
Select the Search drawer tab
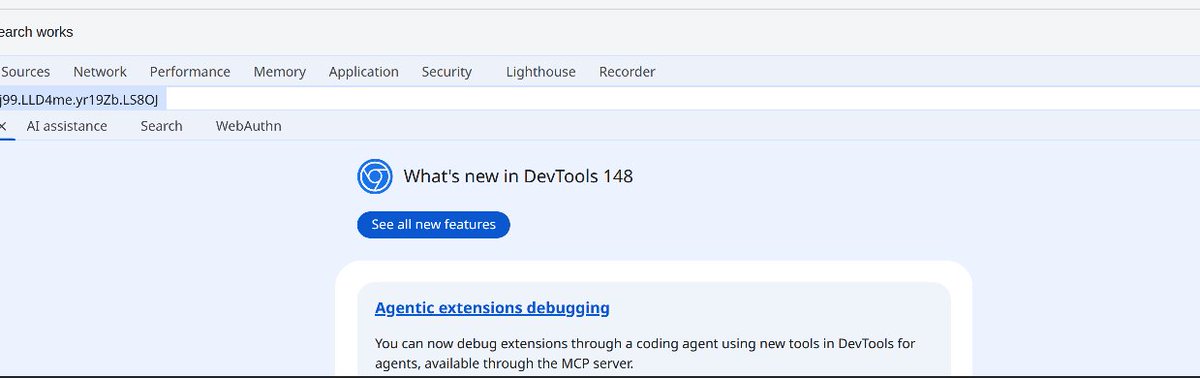161,126
